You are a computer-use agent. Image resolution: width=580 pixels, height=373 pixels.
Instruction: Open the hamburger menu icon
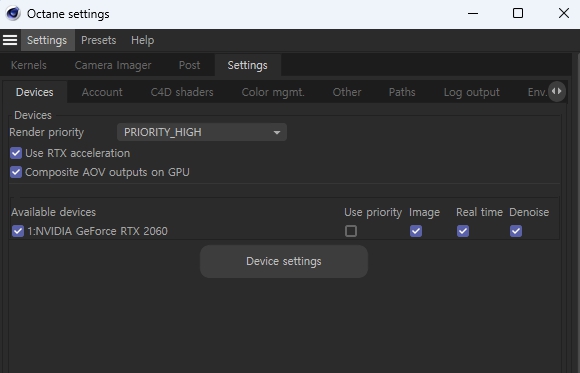[x=10, y=40]
